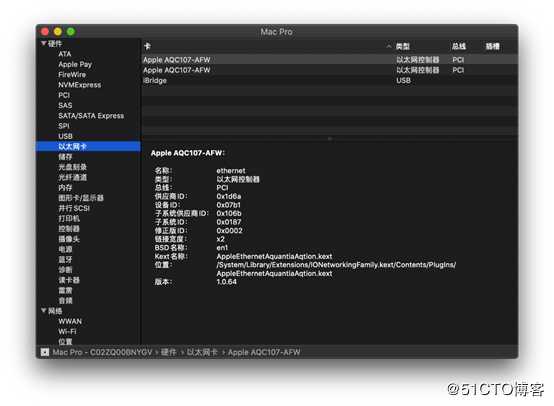Open 控制器 in the sidebar

pyautogui.click(x=69, y=229)
